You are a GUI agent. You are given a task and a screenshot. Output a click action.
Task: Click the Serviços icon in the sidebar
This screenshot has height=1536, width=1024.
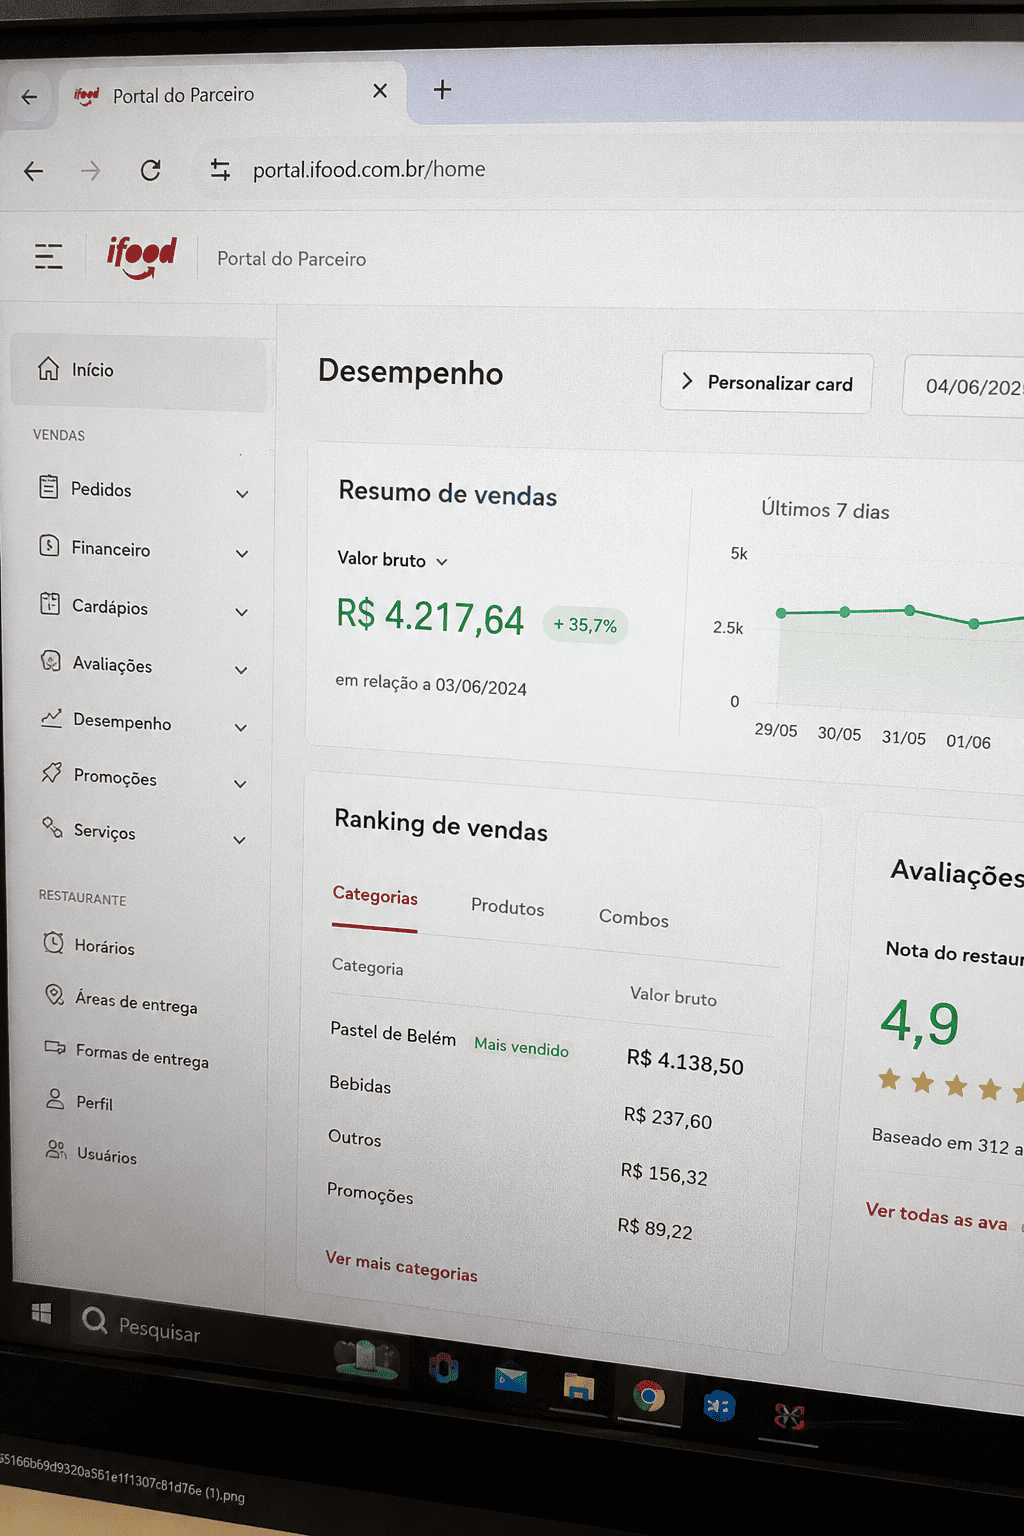(52, 827)
